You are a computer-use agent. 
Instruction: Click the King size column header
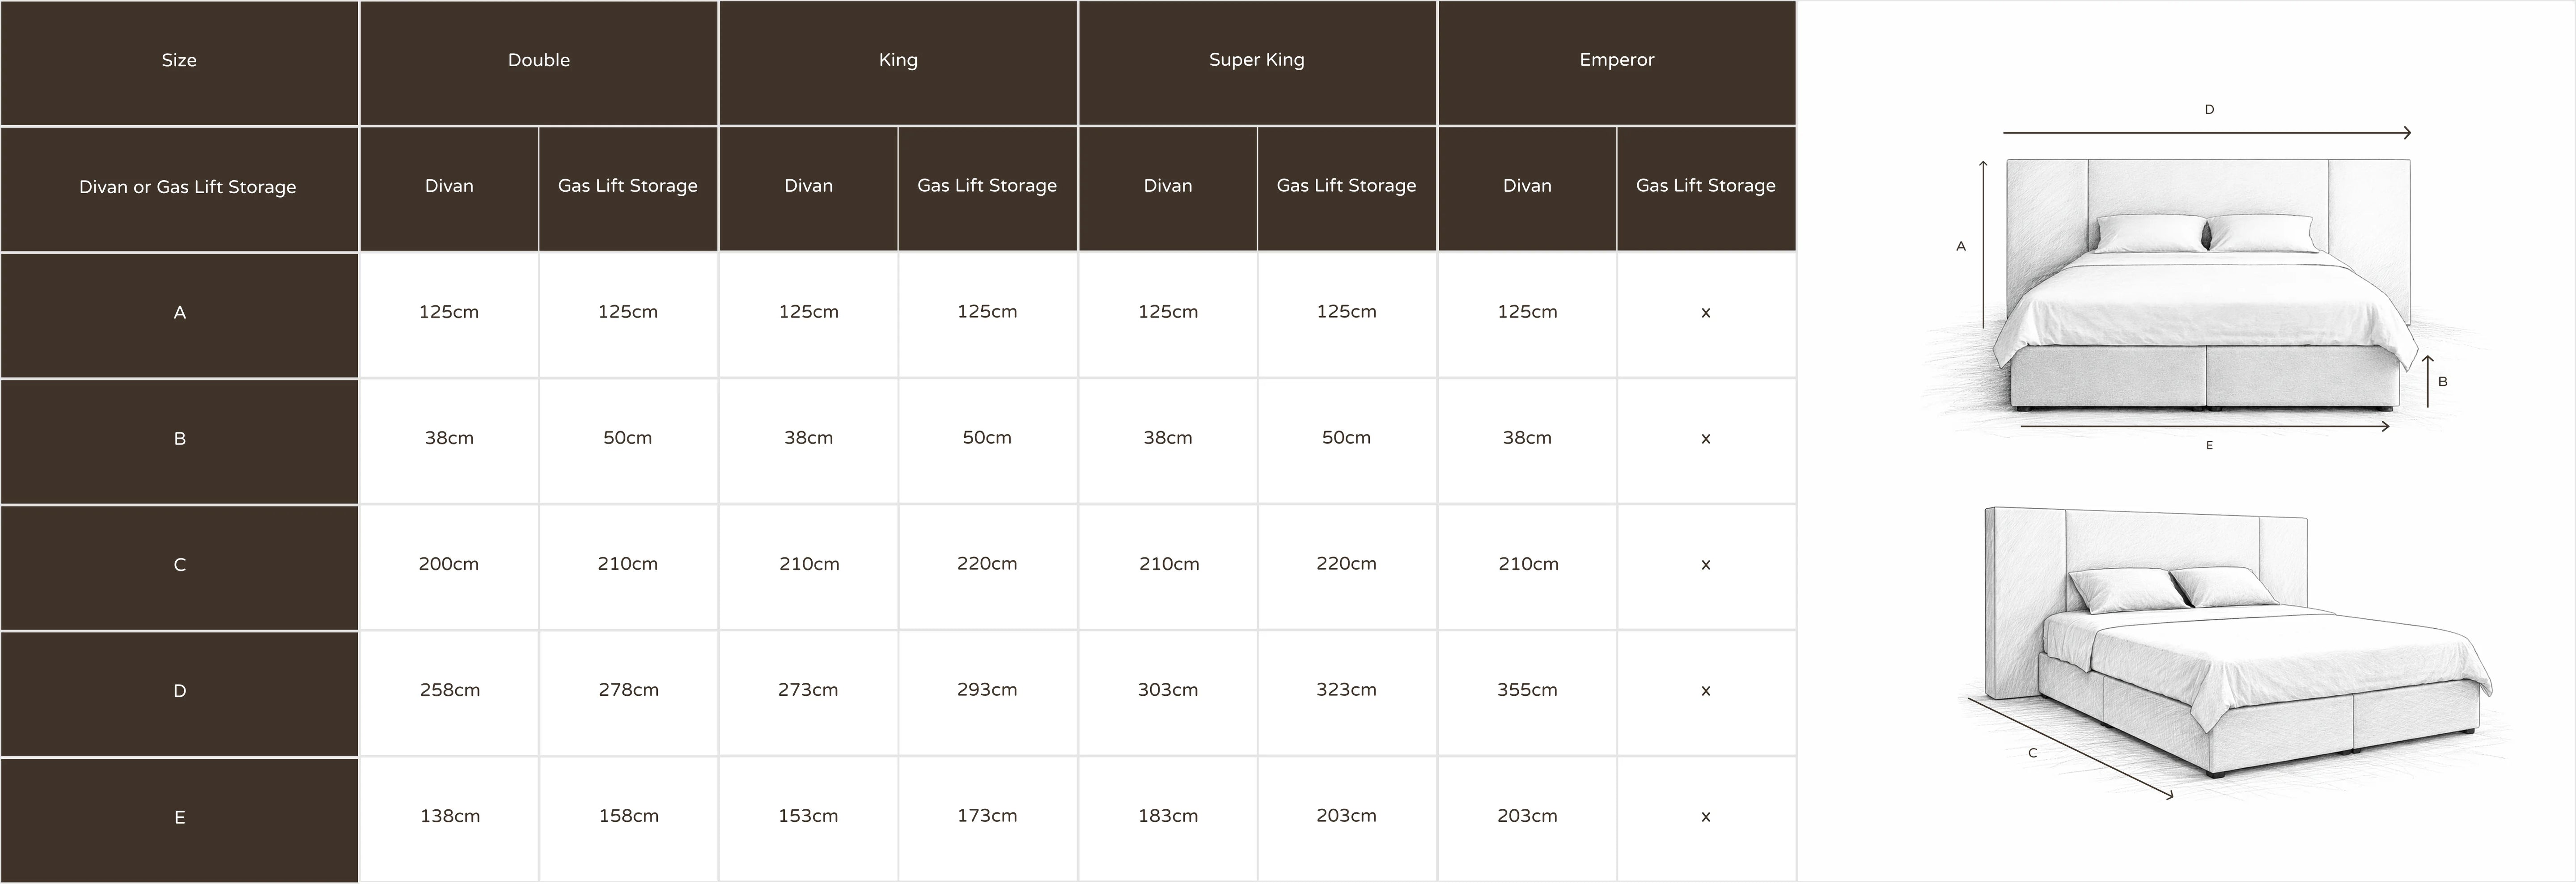click(x=898, y=60)
